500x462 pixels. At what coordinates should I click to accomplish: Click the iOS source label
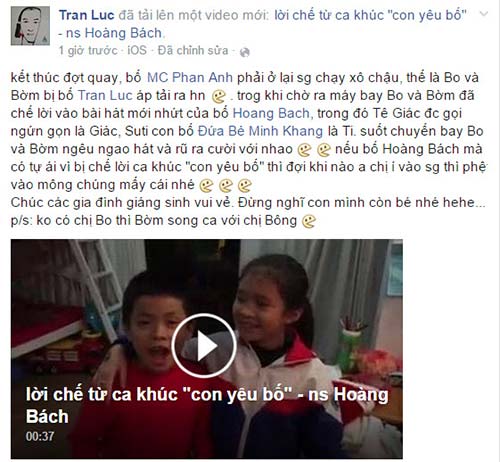137,50
